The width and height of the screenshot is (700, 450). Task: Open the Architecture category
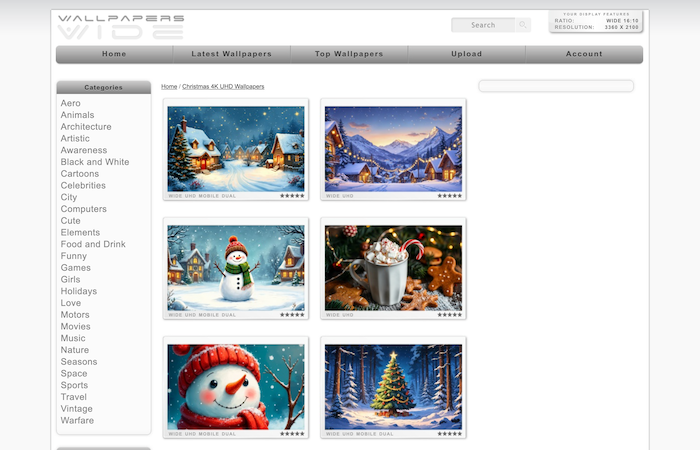[x=86, y=127]
